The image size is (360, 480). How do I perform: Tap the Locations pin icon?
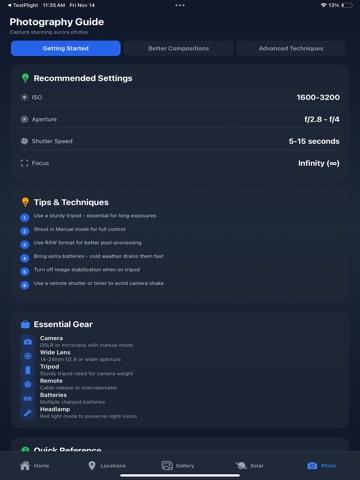tap(92, 465)
